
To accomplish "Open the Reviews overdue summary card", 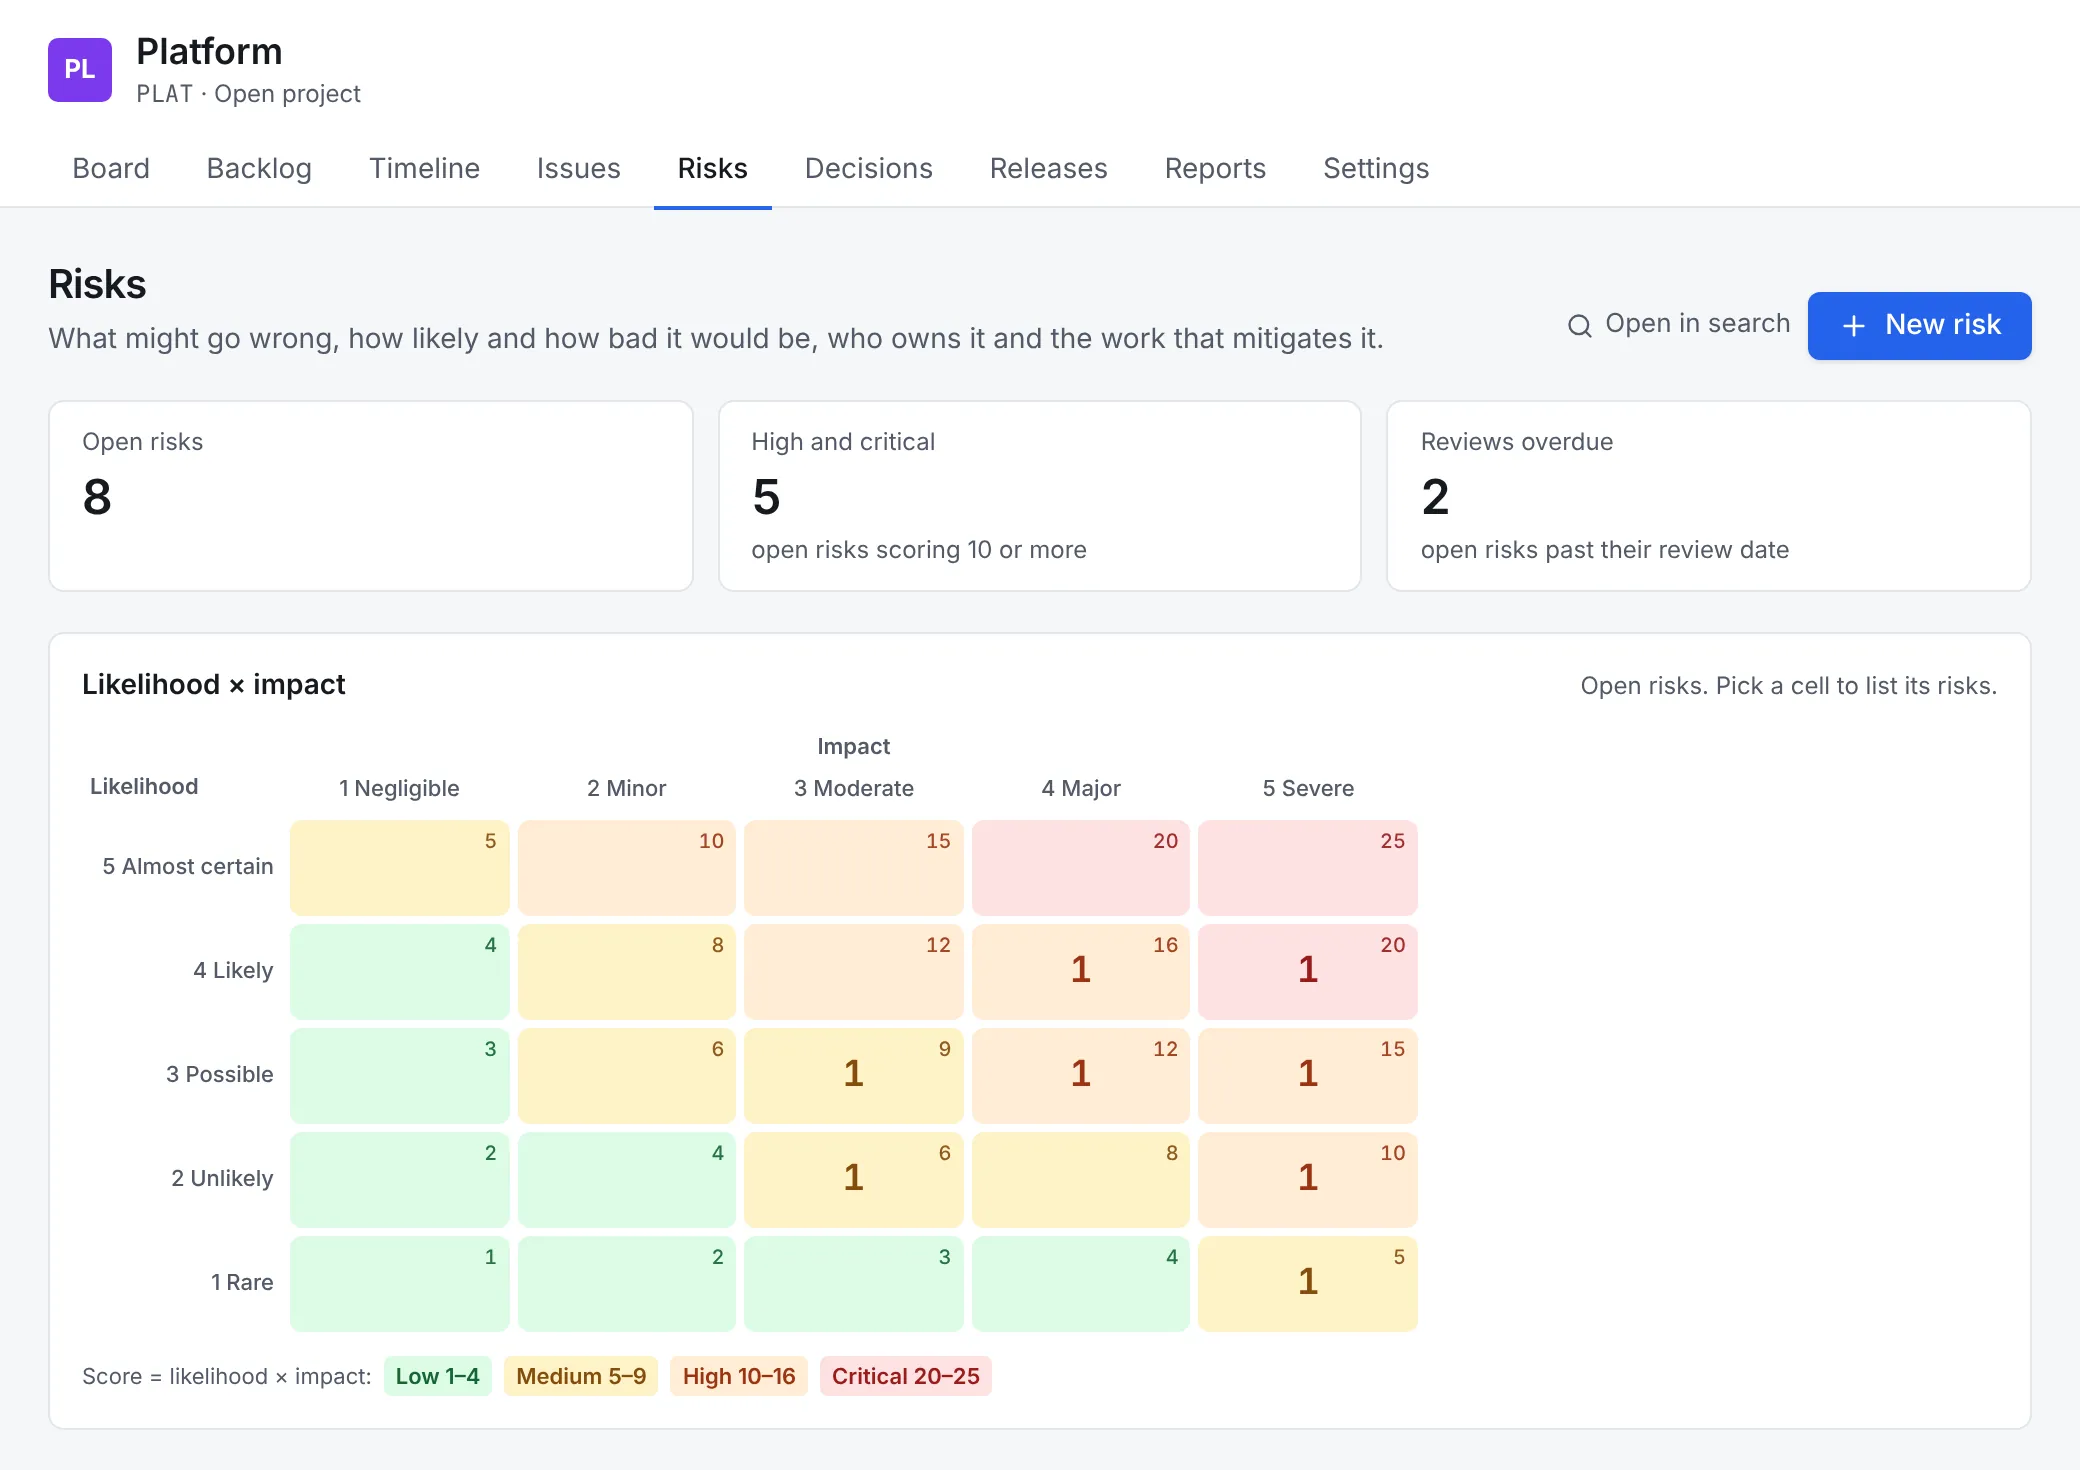I will point(1709,496).
